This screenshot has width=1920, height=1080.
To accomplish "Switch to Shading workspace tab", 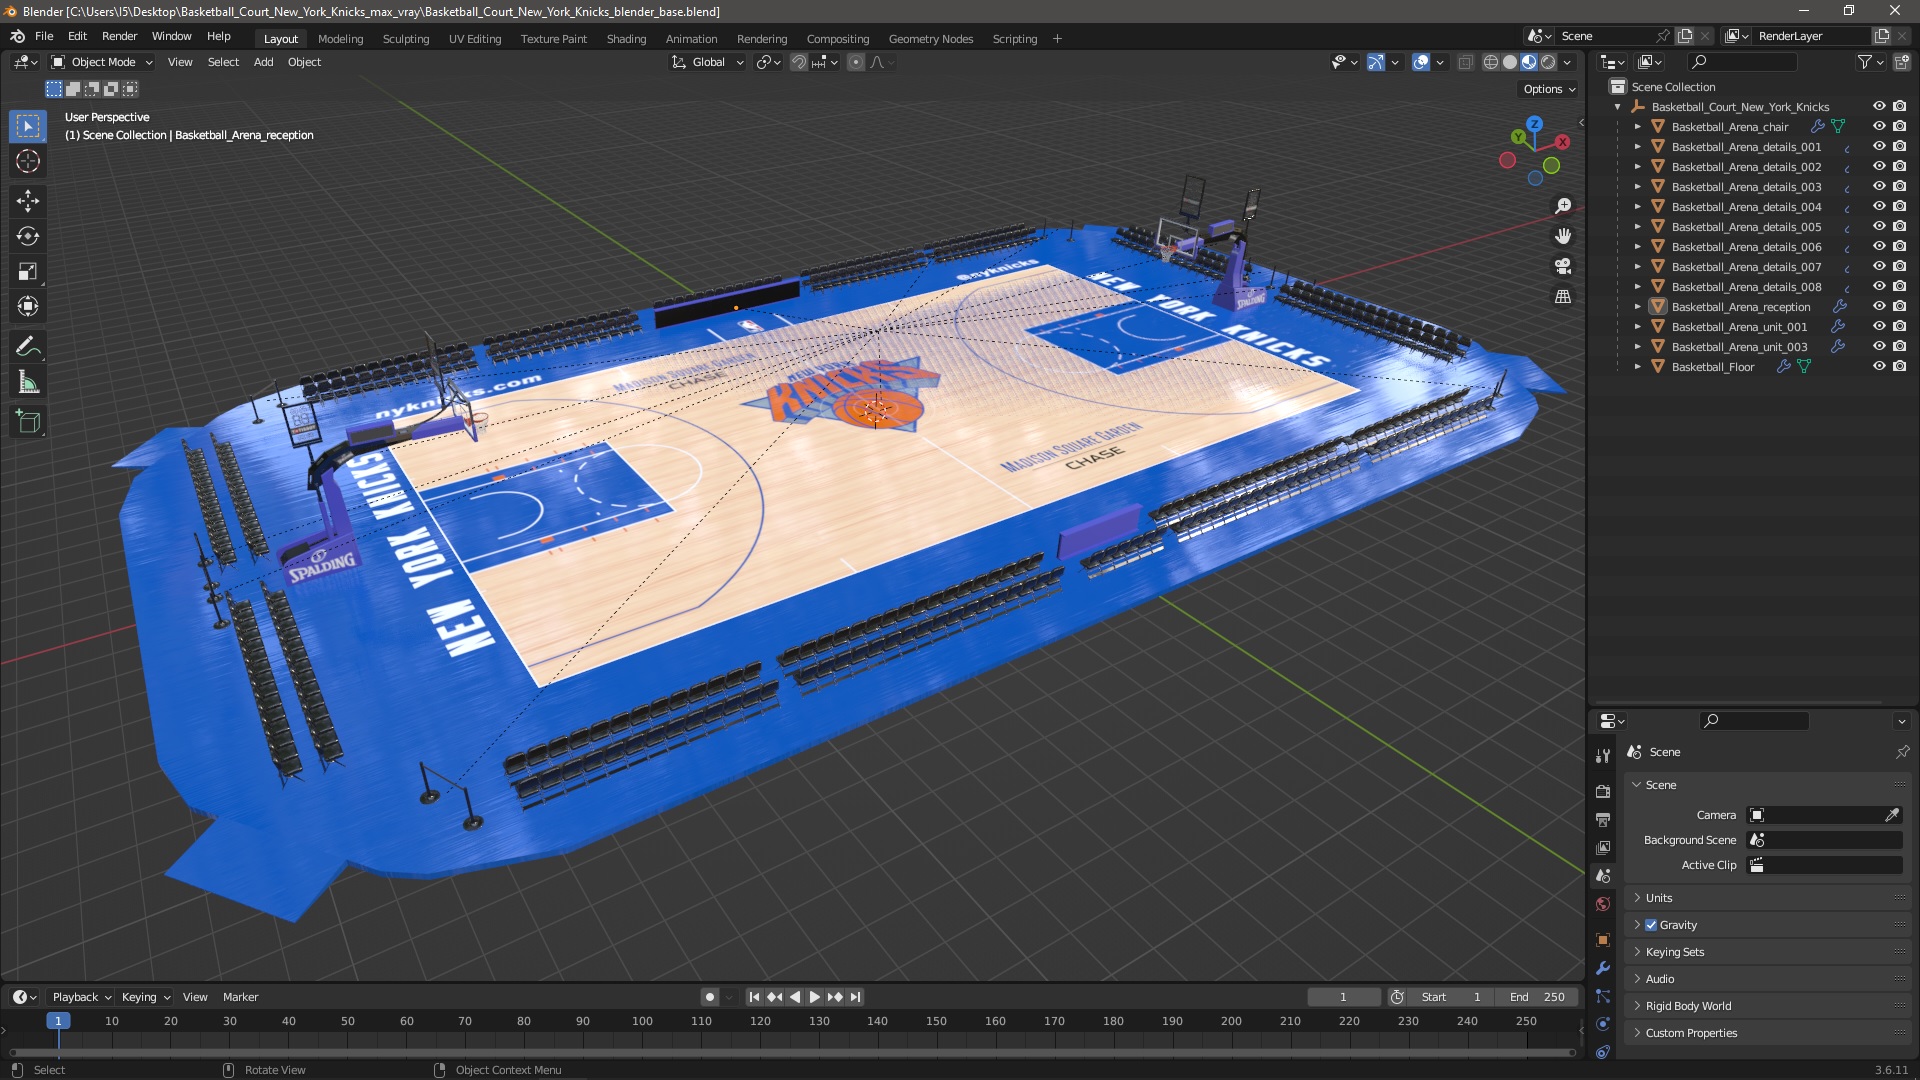I will point(626,39).
